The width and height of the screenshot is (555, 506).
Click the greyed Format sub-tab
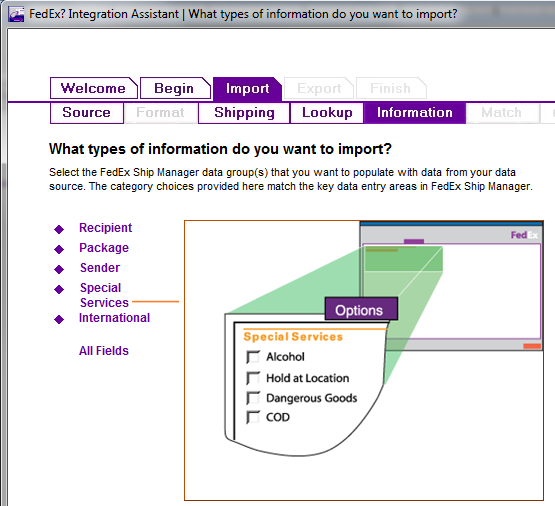pyautogui.click(x=161, y=113)
